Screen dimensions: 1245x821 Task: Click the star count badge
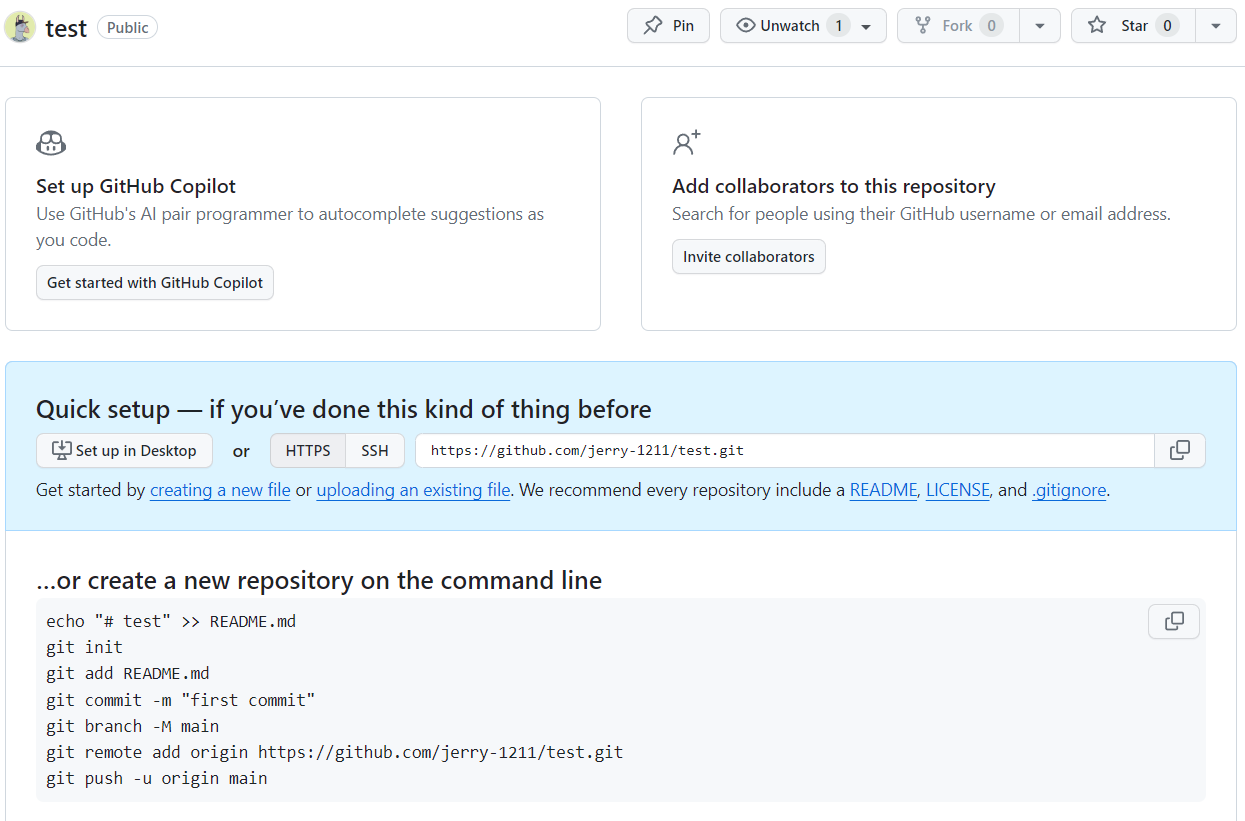pos(1167,26)
